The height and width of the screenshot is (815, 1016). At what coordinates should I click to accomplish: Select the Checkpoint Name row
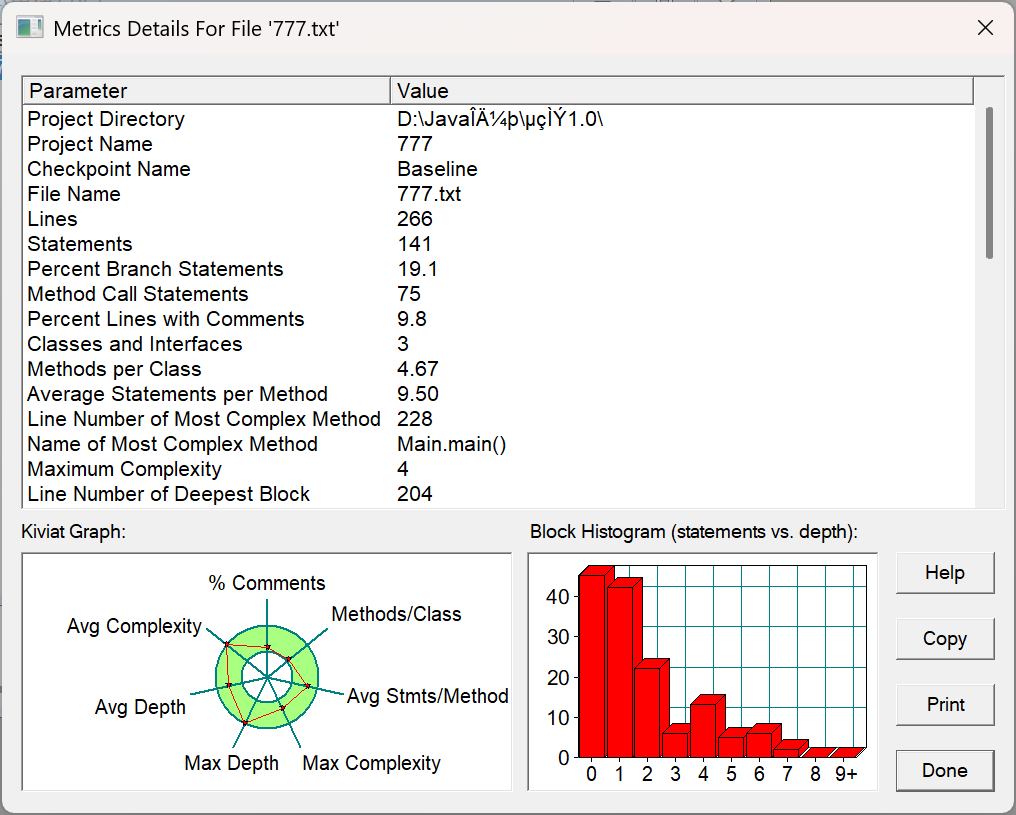pos(499,169)
